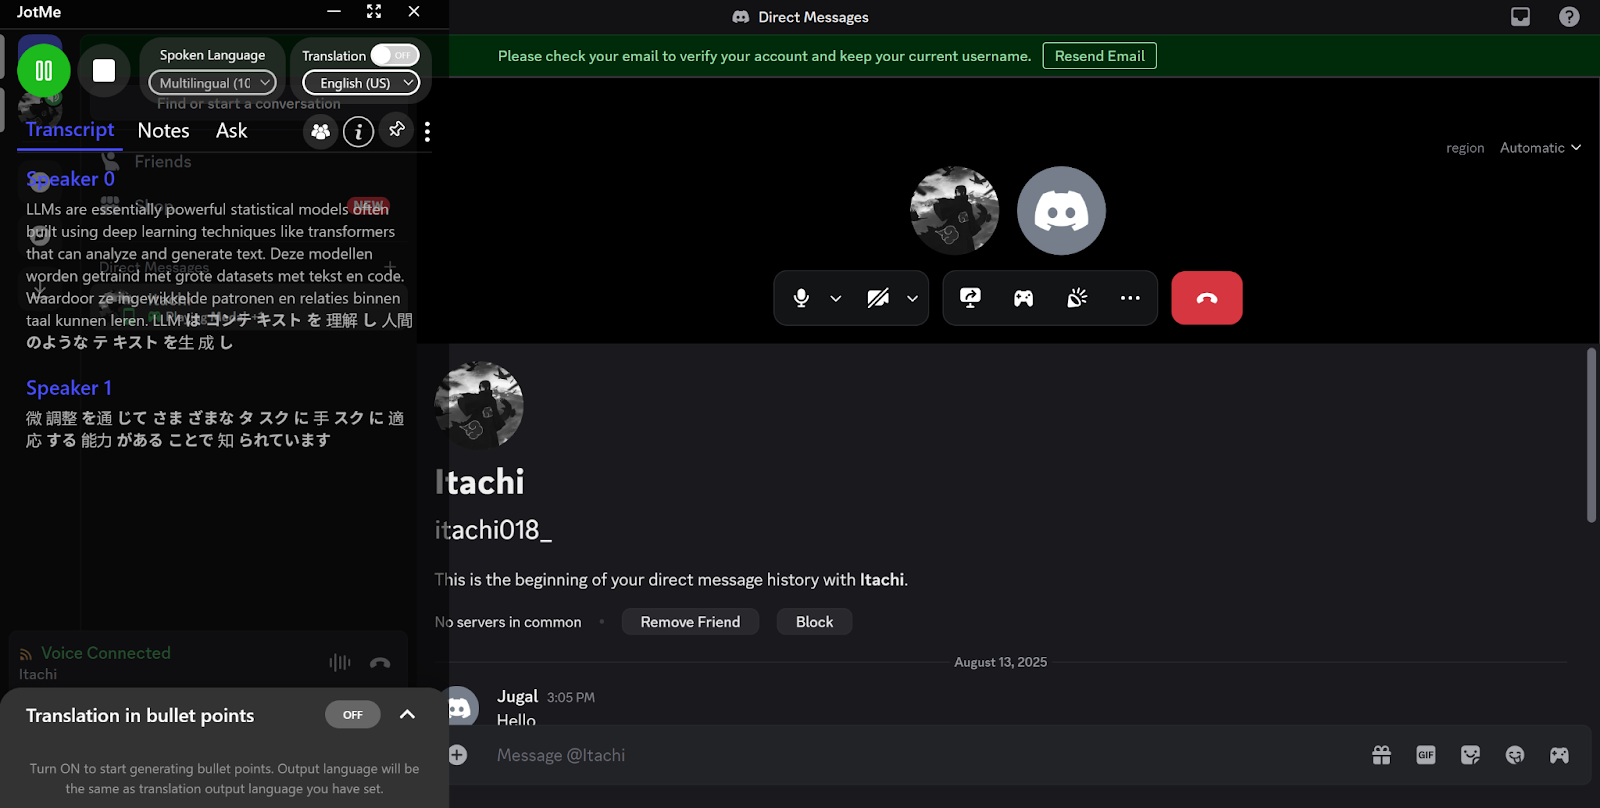Toggle noise suppression icon in Voice Connected panel
The width and height of the screenshot is (1600, 808).
pyautogui.click(x=340, y=663)
